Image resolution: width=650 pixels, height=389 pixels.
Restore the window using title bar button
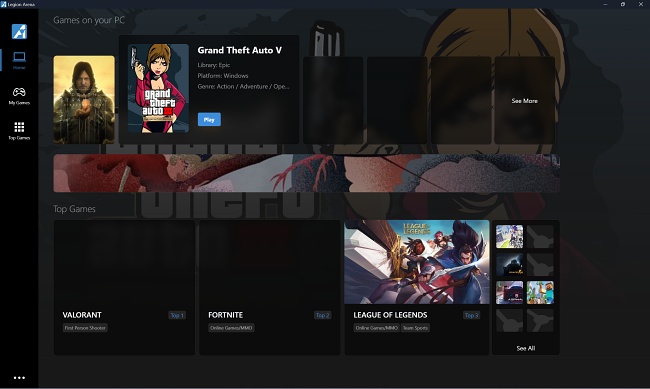[x=623, y=4]
